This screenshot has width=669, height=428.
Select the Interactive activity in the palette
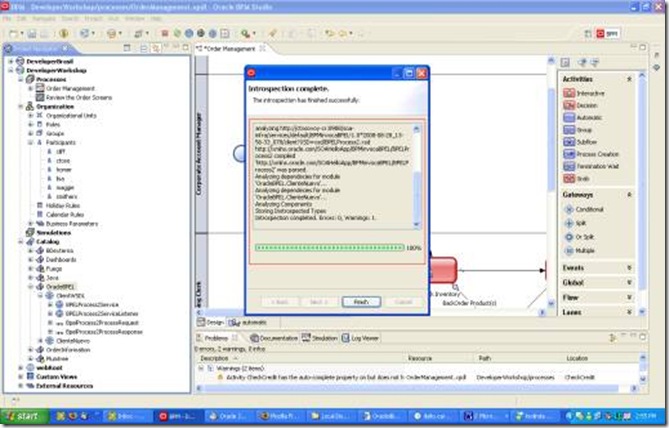(x=584, y=93)
